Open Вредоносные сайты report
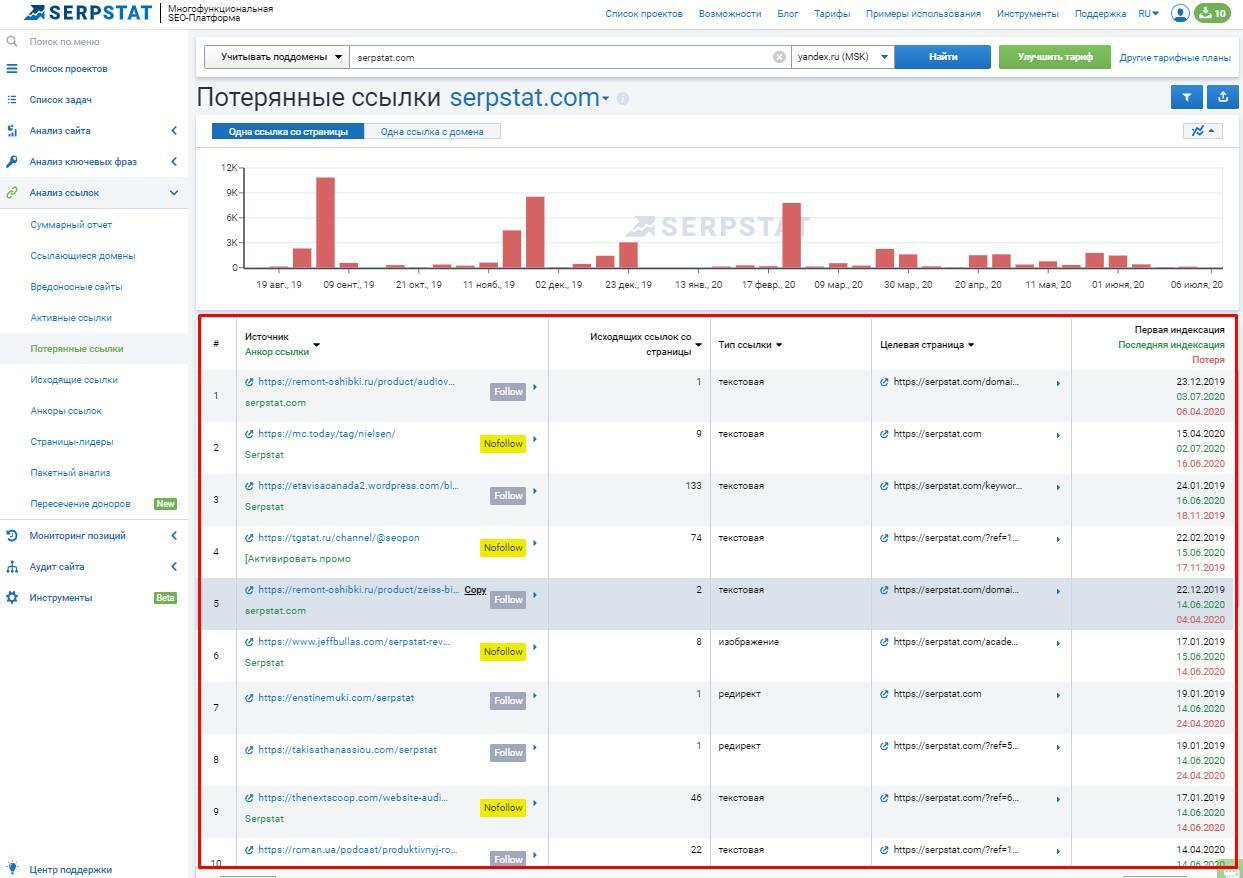 (x=76, y=287)
